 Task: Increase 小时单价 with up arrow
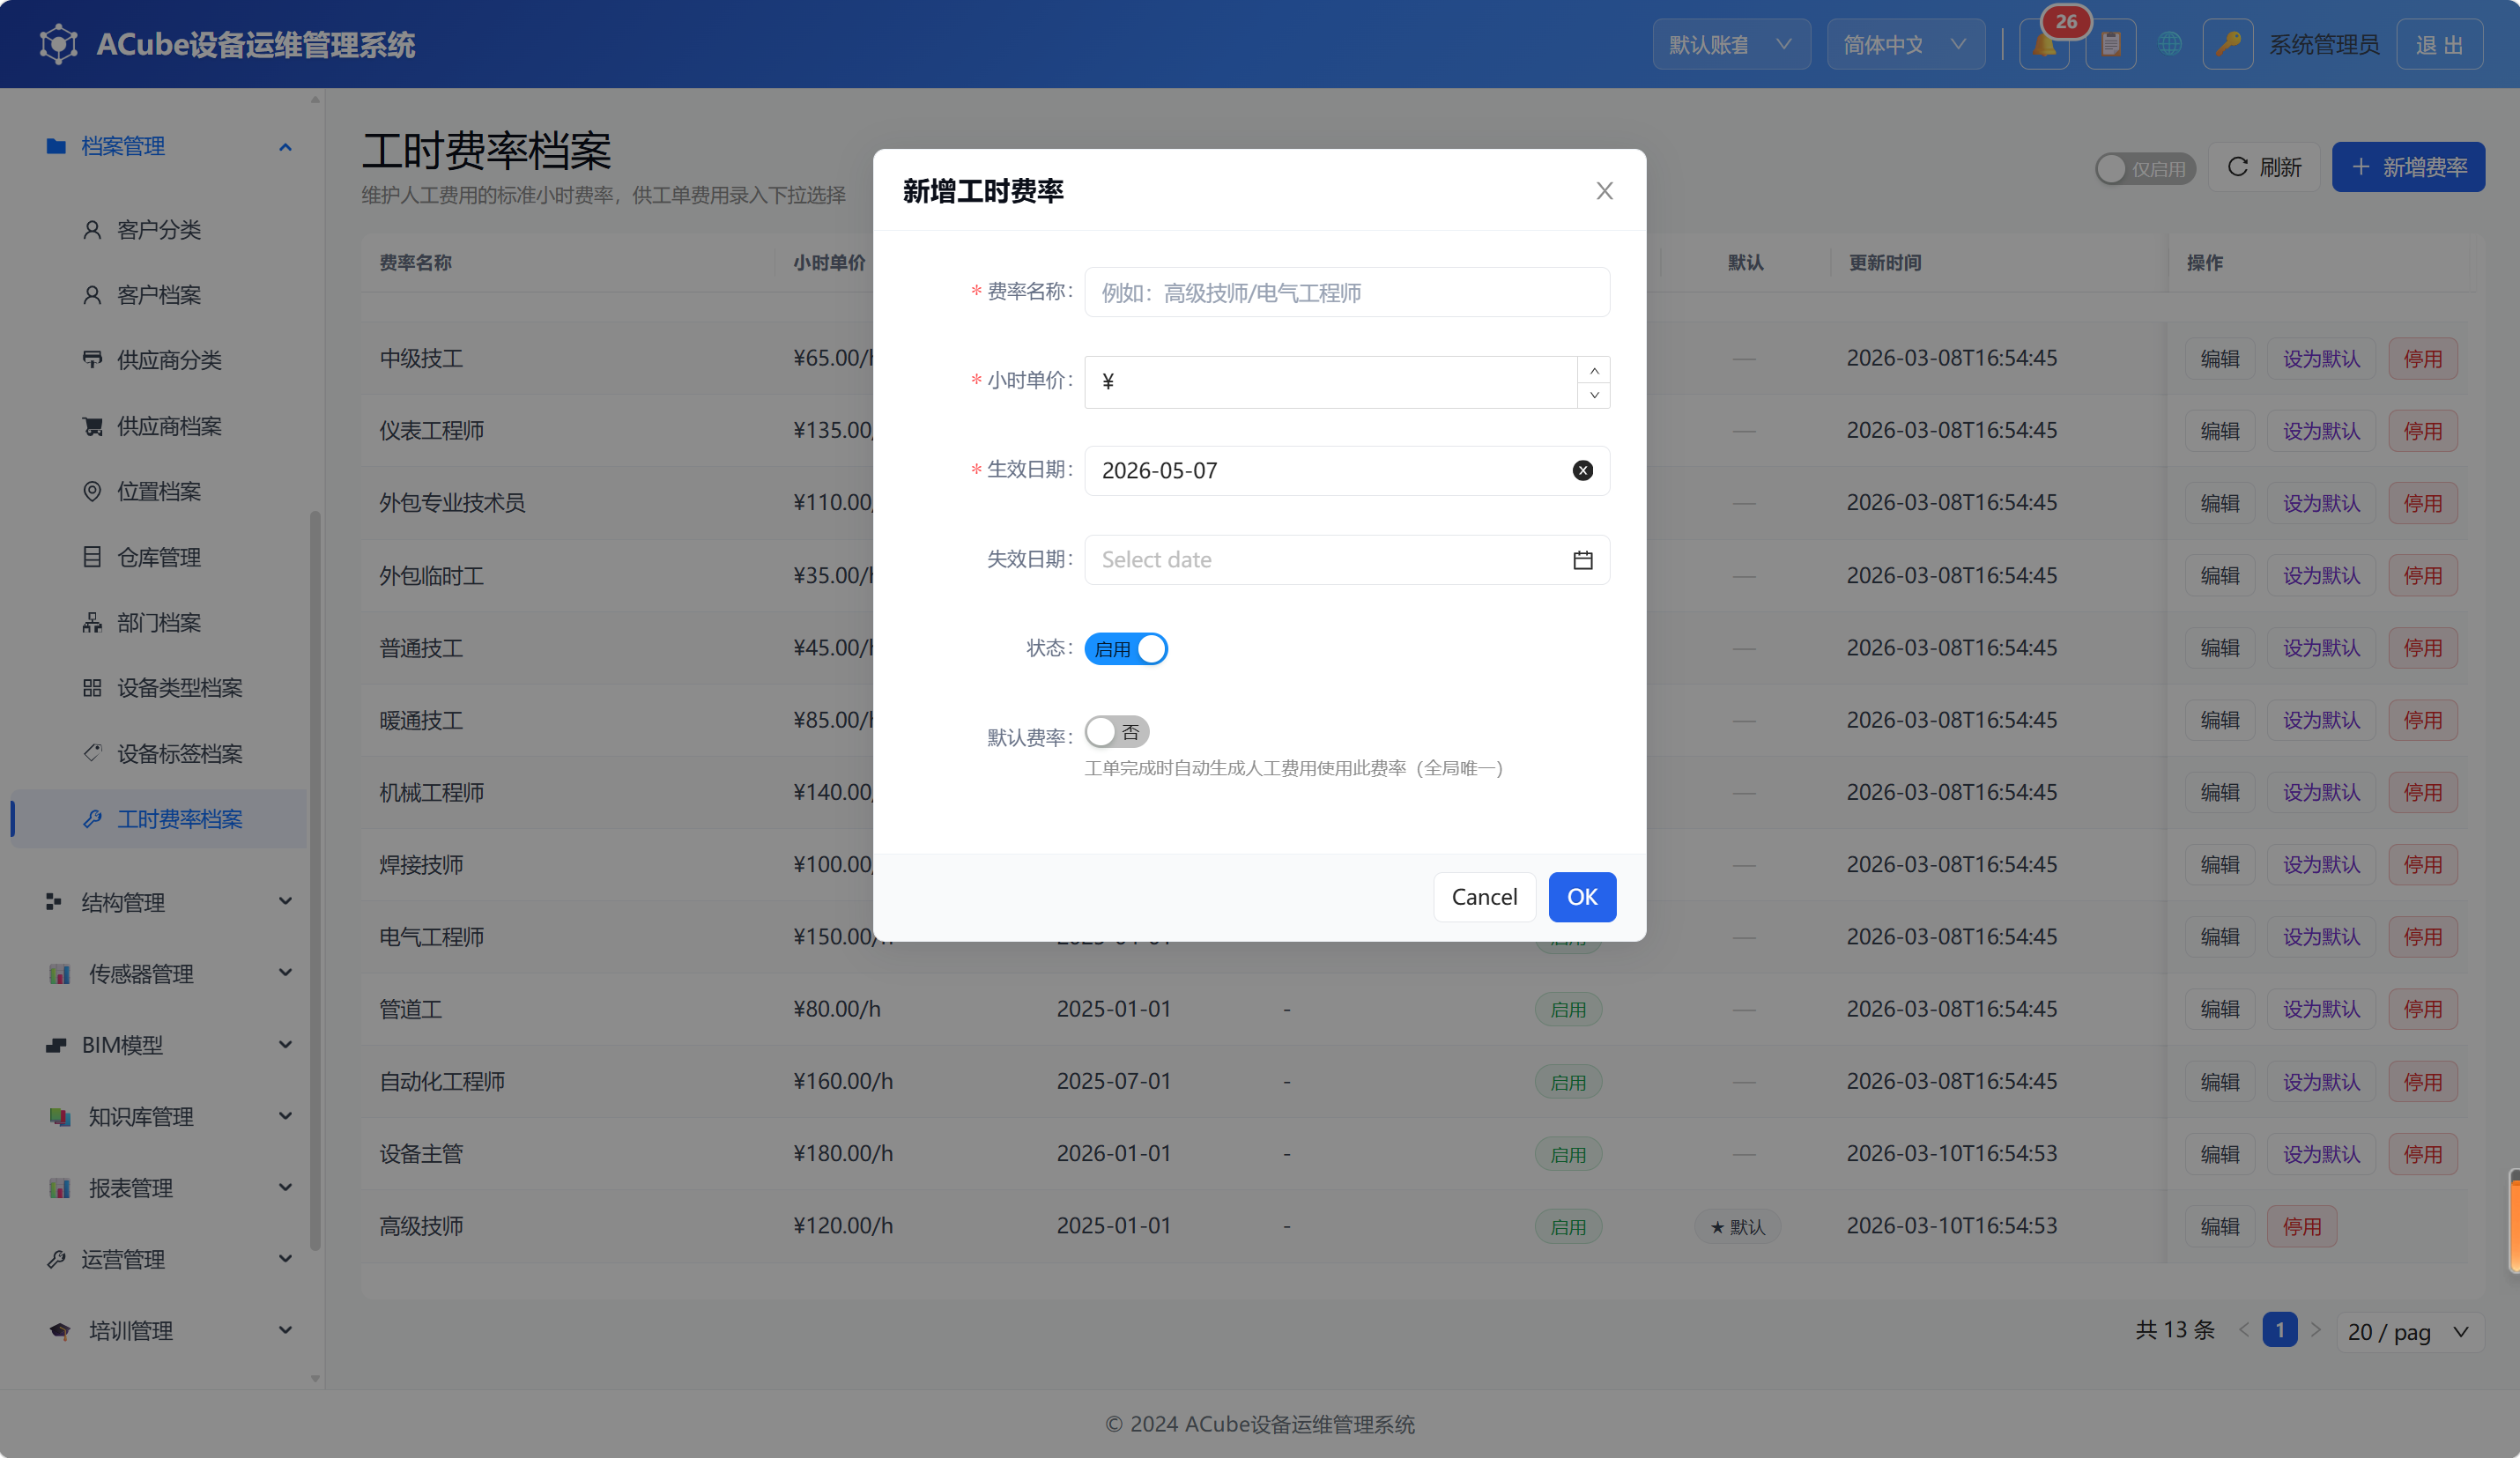(1594, 370)
